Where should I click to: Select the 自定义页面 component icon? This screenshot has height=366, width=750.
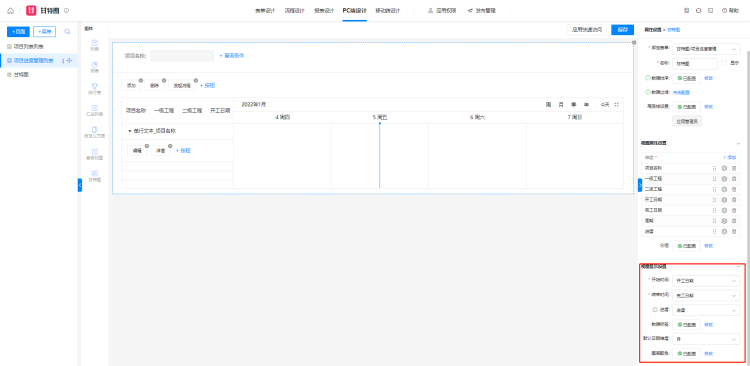pos(95,130)
